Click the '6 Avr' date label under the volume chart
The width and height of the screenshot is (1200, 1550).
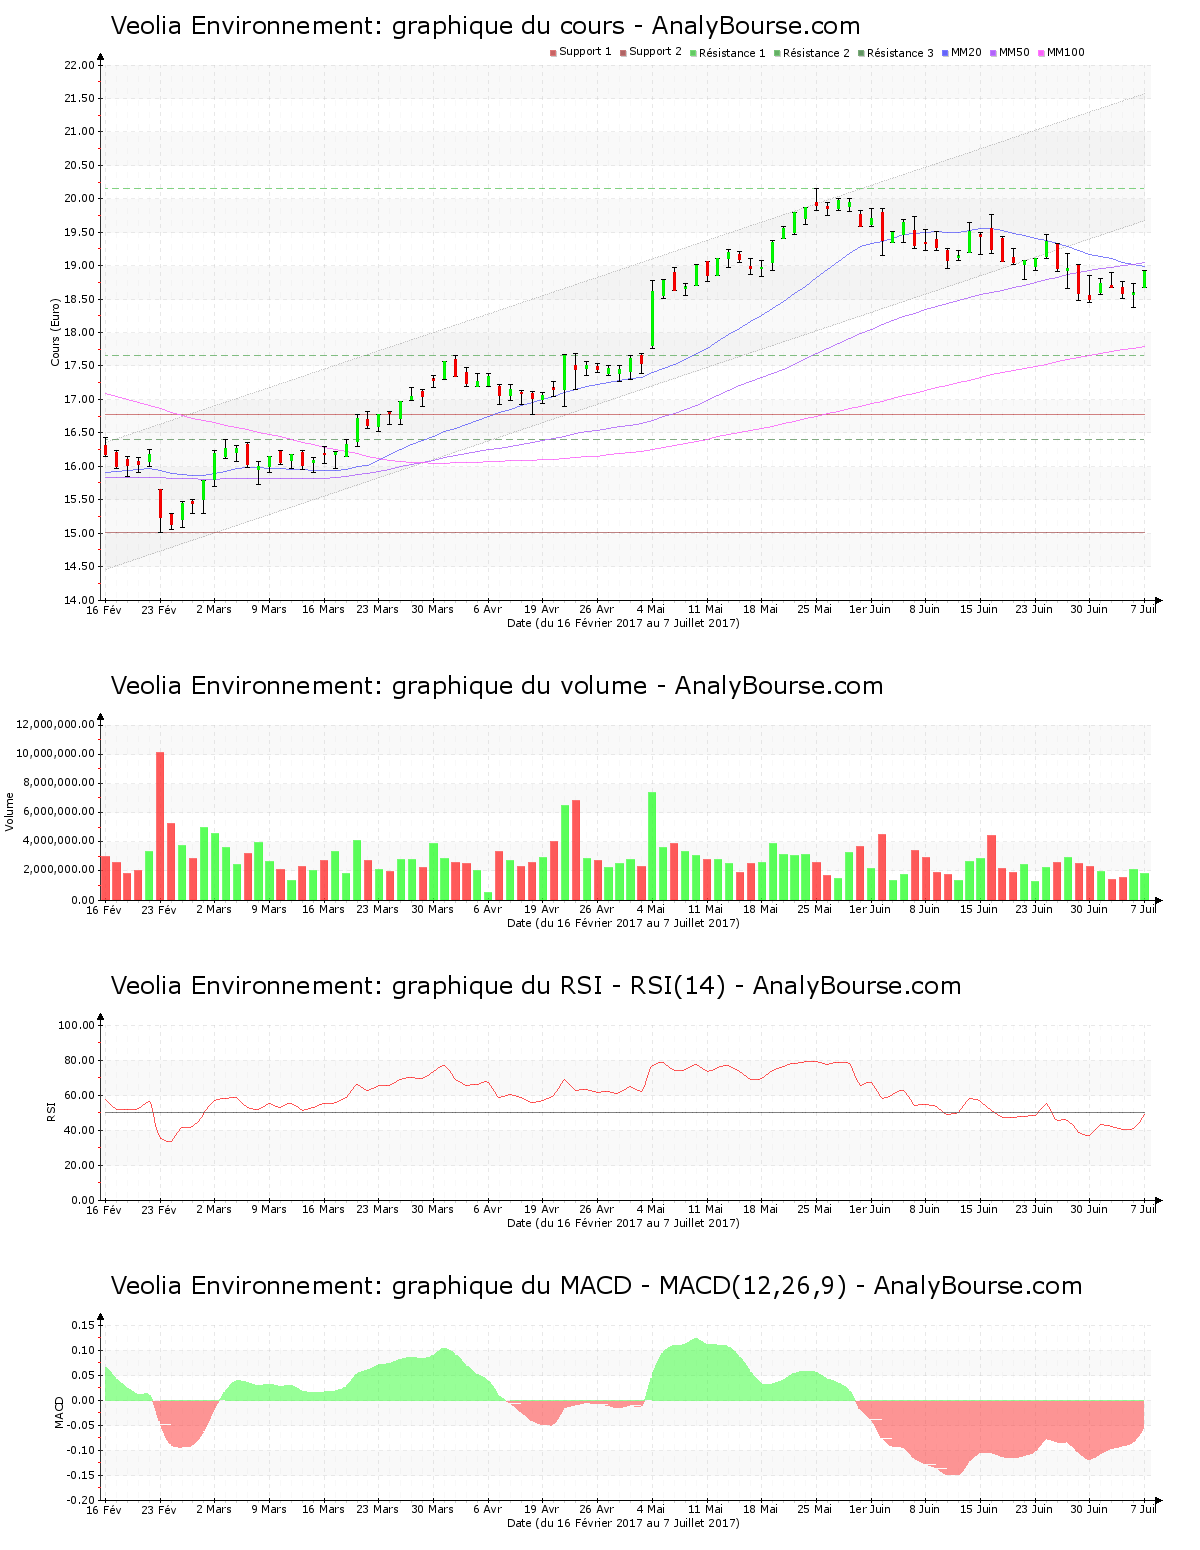[487, 909]
